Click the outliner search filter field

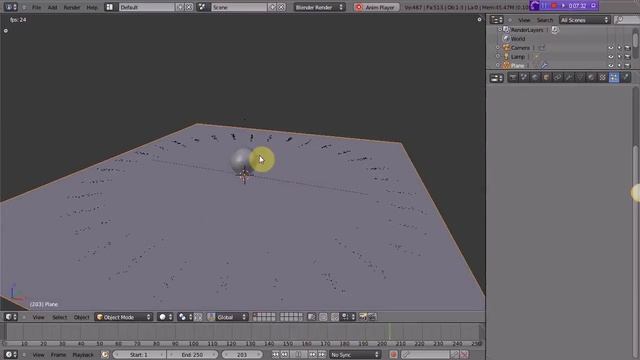tap(627, 20)
